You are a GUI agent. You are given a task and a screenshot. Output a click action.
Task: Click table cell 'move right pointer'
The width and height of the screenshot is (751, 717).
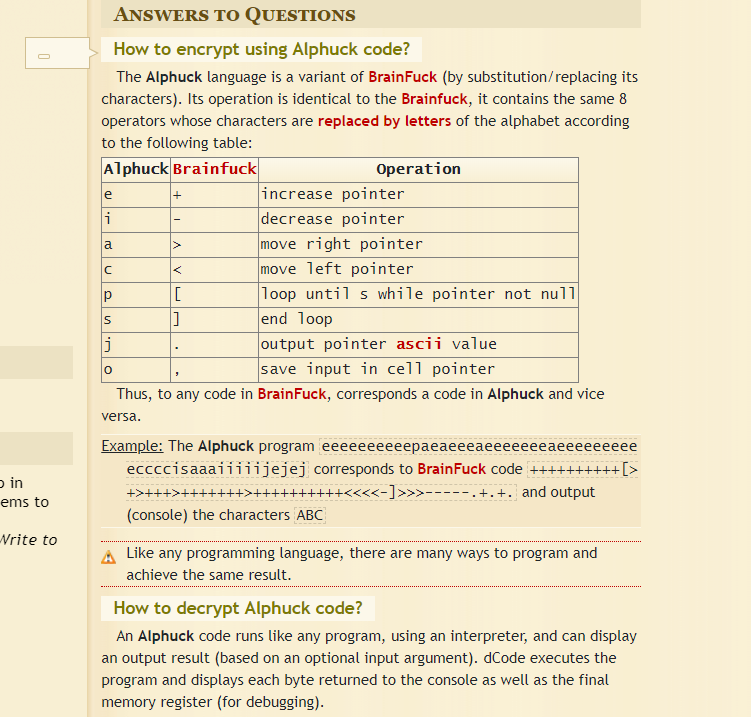[419, 244]
